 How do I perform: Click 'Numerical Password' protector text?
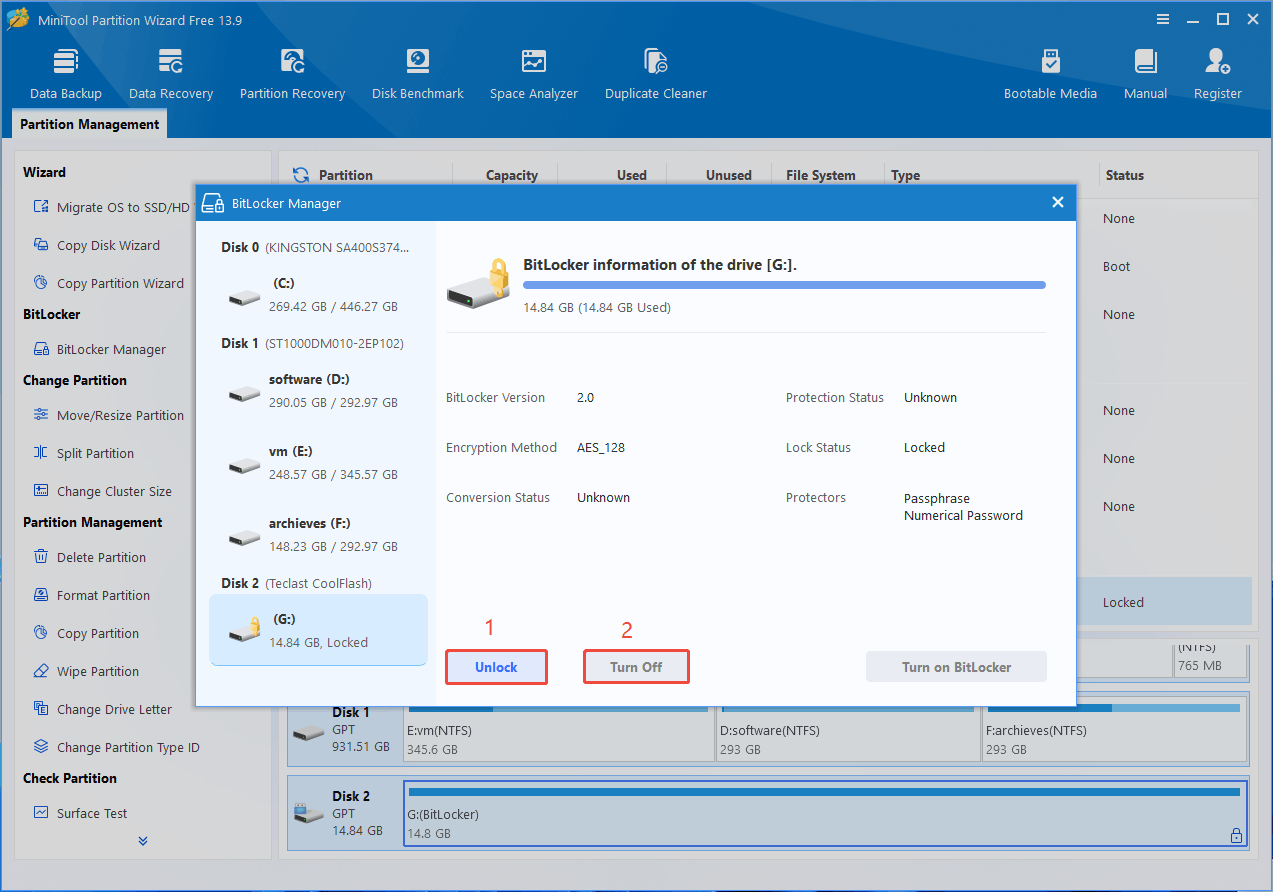point(963,515)
